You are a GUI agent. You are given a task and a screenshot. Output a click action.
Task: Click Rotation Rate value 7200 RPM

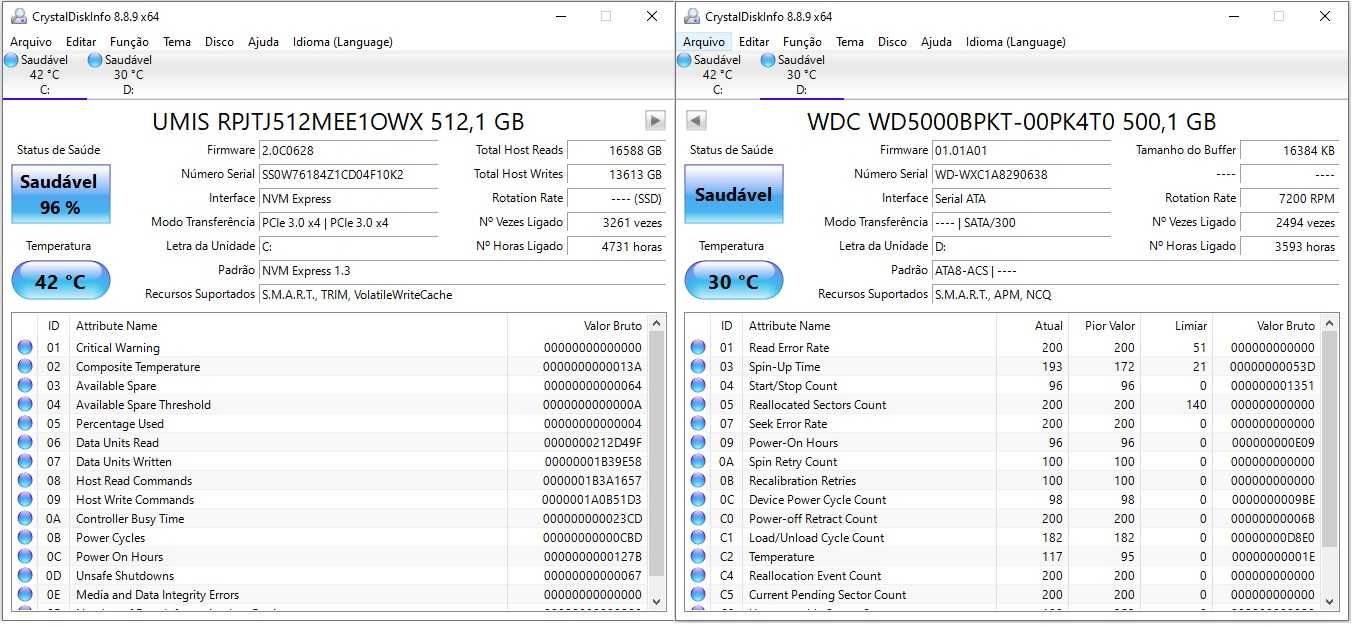(1289, 198)
